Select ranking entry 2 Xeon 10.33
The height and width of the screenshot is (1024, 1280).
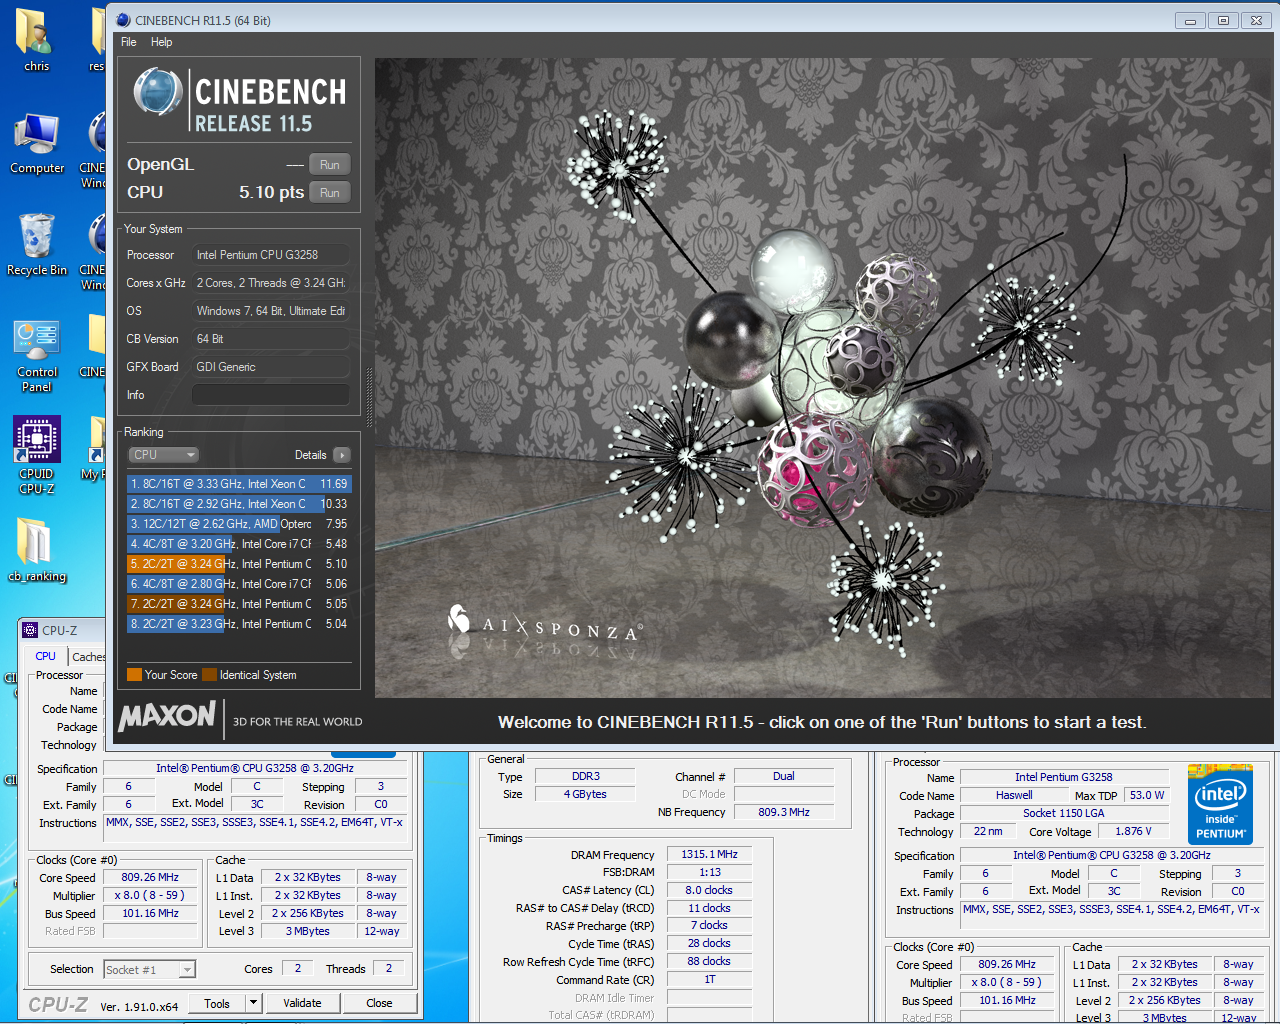tap(239, 504)
